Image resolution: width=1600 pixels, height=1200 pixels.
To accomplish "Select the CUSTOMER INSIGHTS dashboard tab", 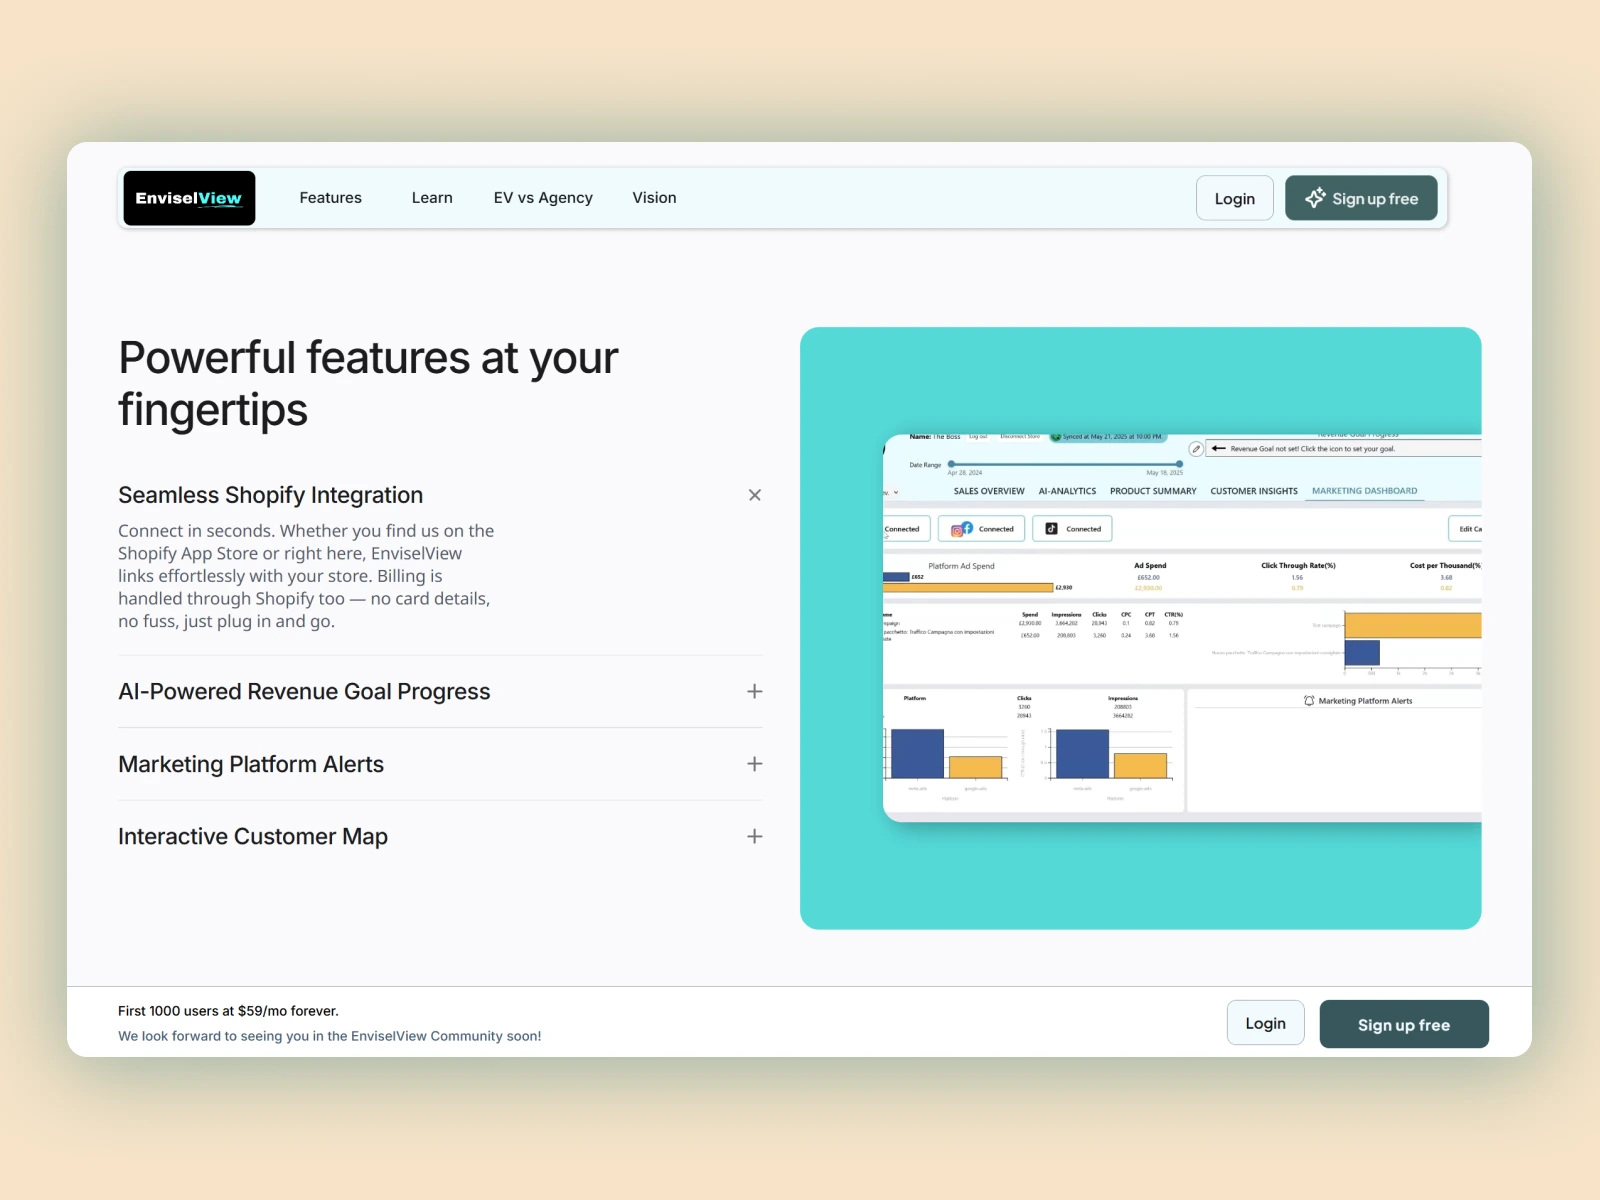I will click(1254, 491).
